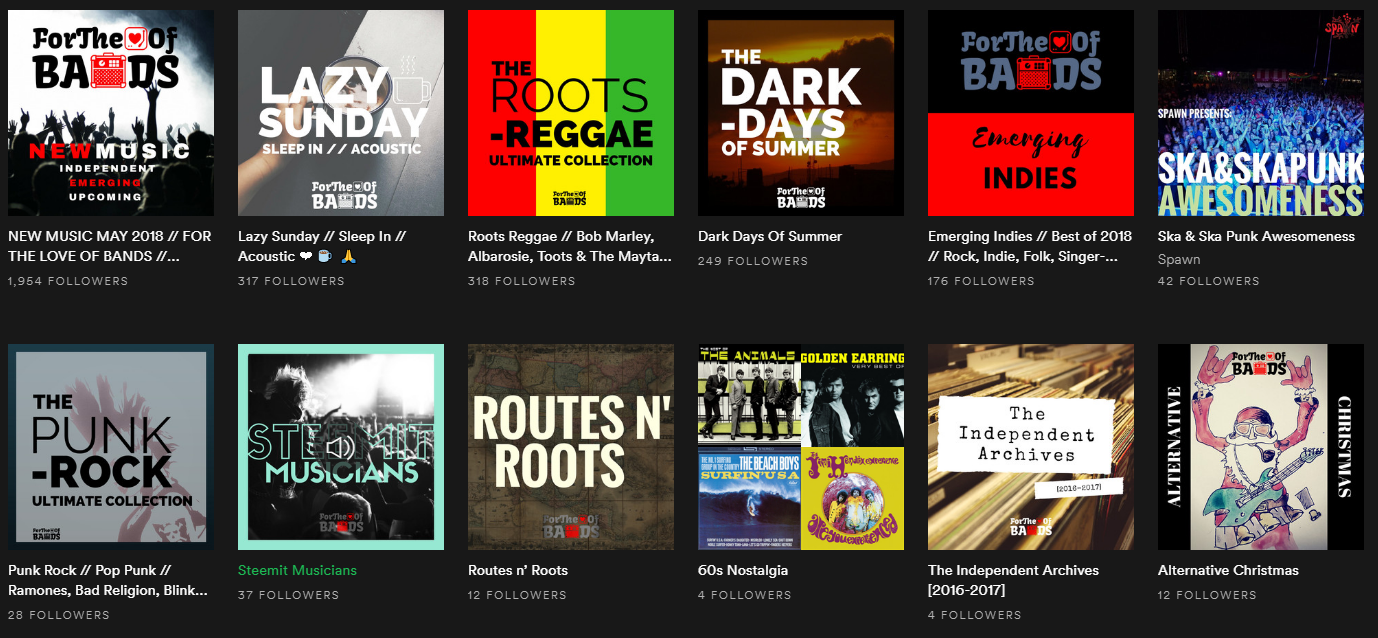Open the 'Spawn' creator link
Image resolution: width=1378 pixels, height=638 pixels.
point(1179,259)
